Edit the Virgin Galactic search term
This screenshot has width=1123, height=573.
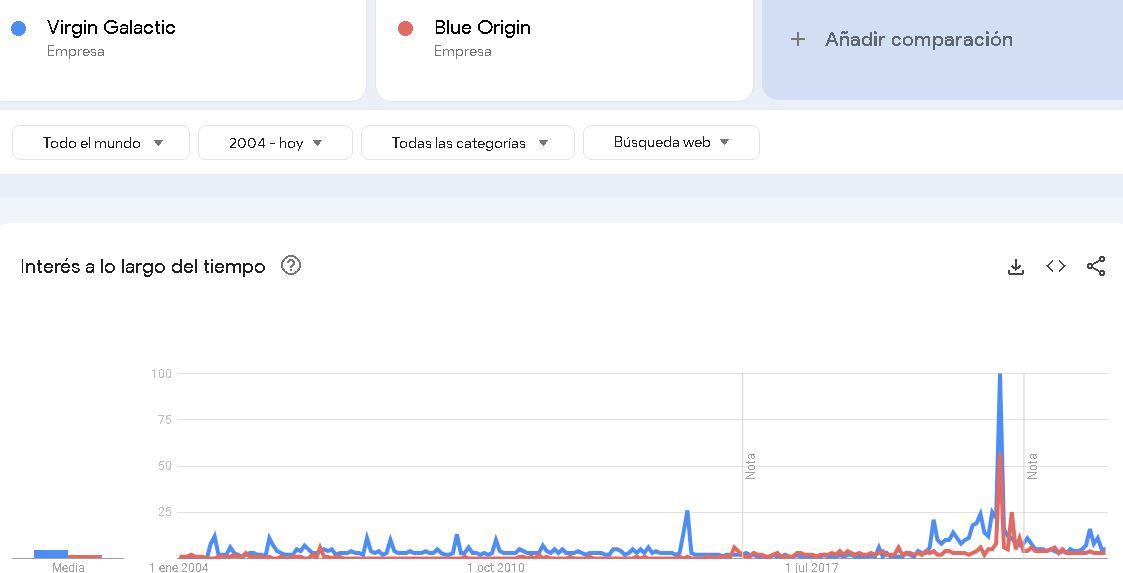tap(111, 28)
